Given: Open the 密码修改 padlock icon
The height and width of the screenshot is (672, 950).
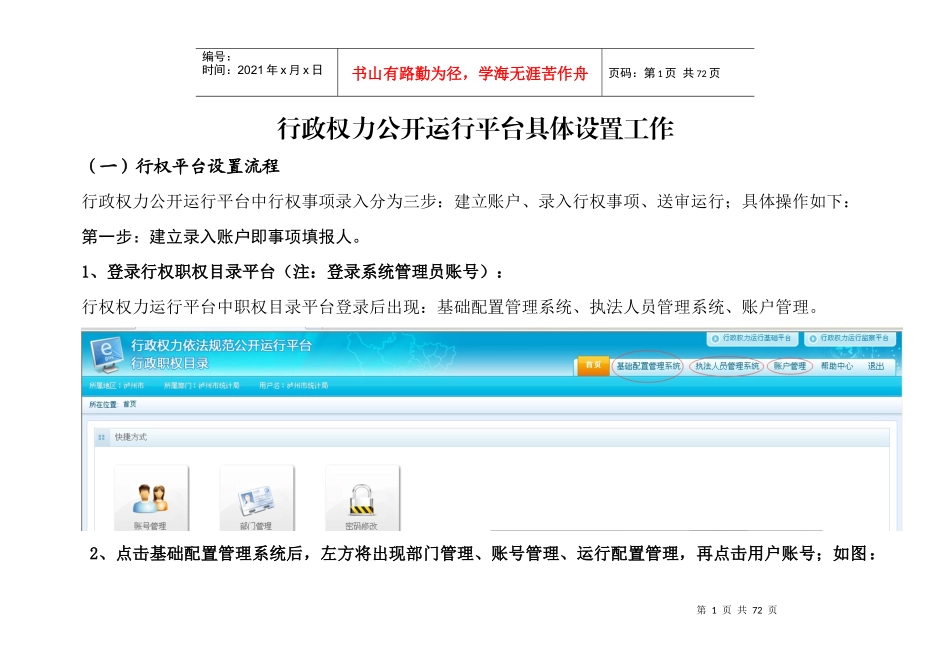Looking at the screenshot, I should (362, 498).
